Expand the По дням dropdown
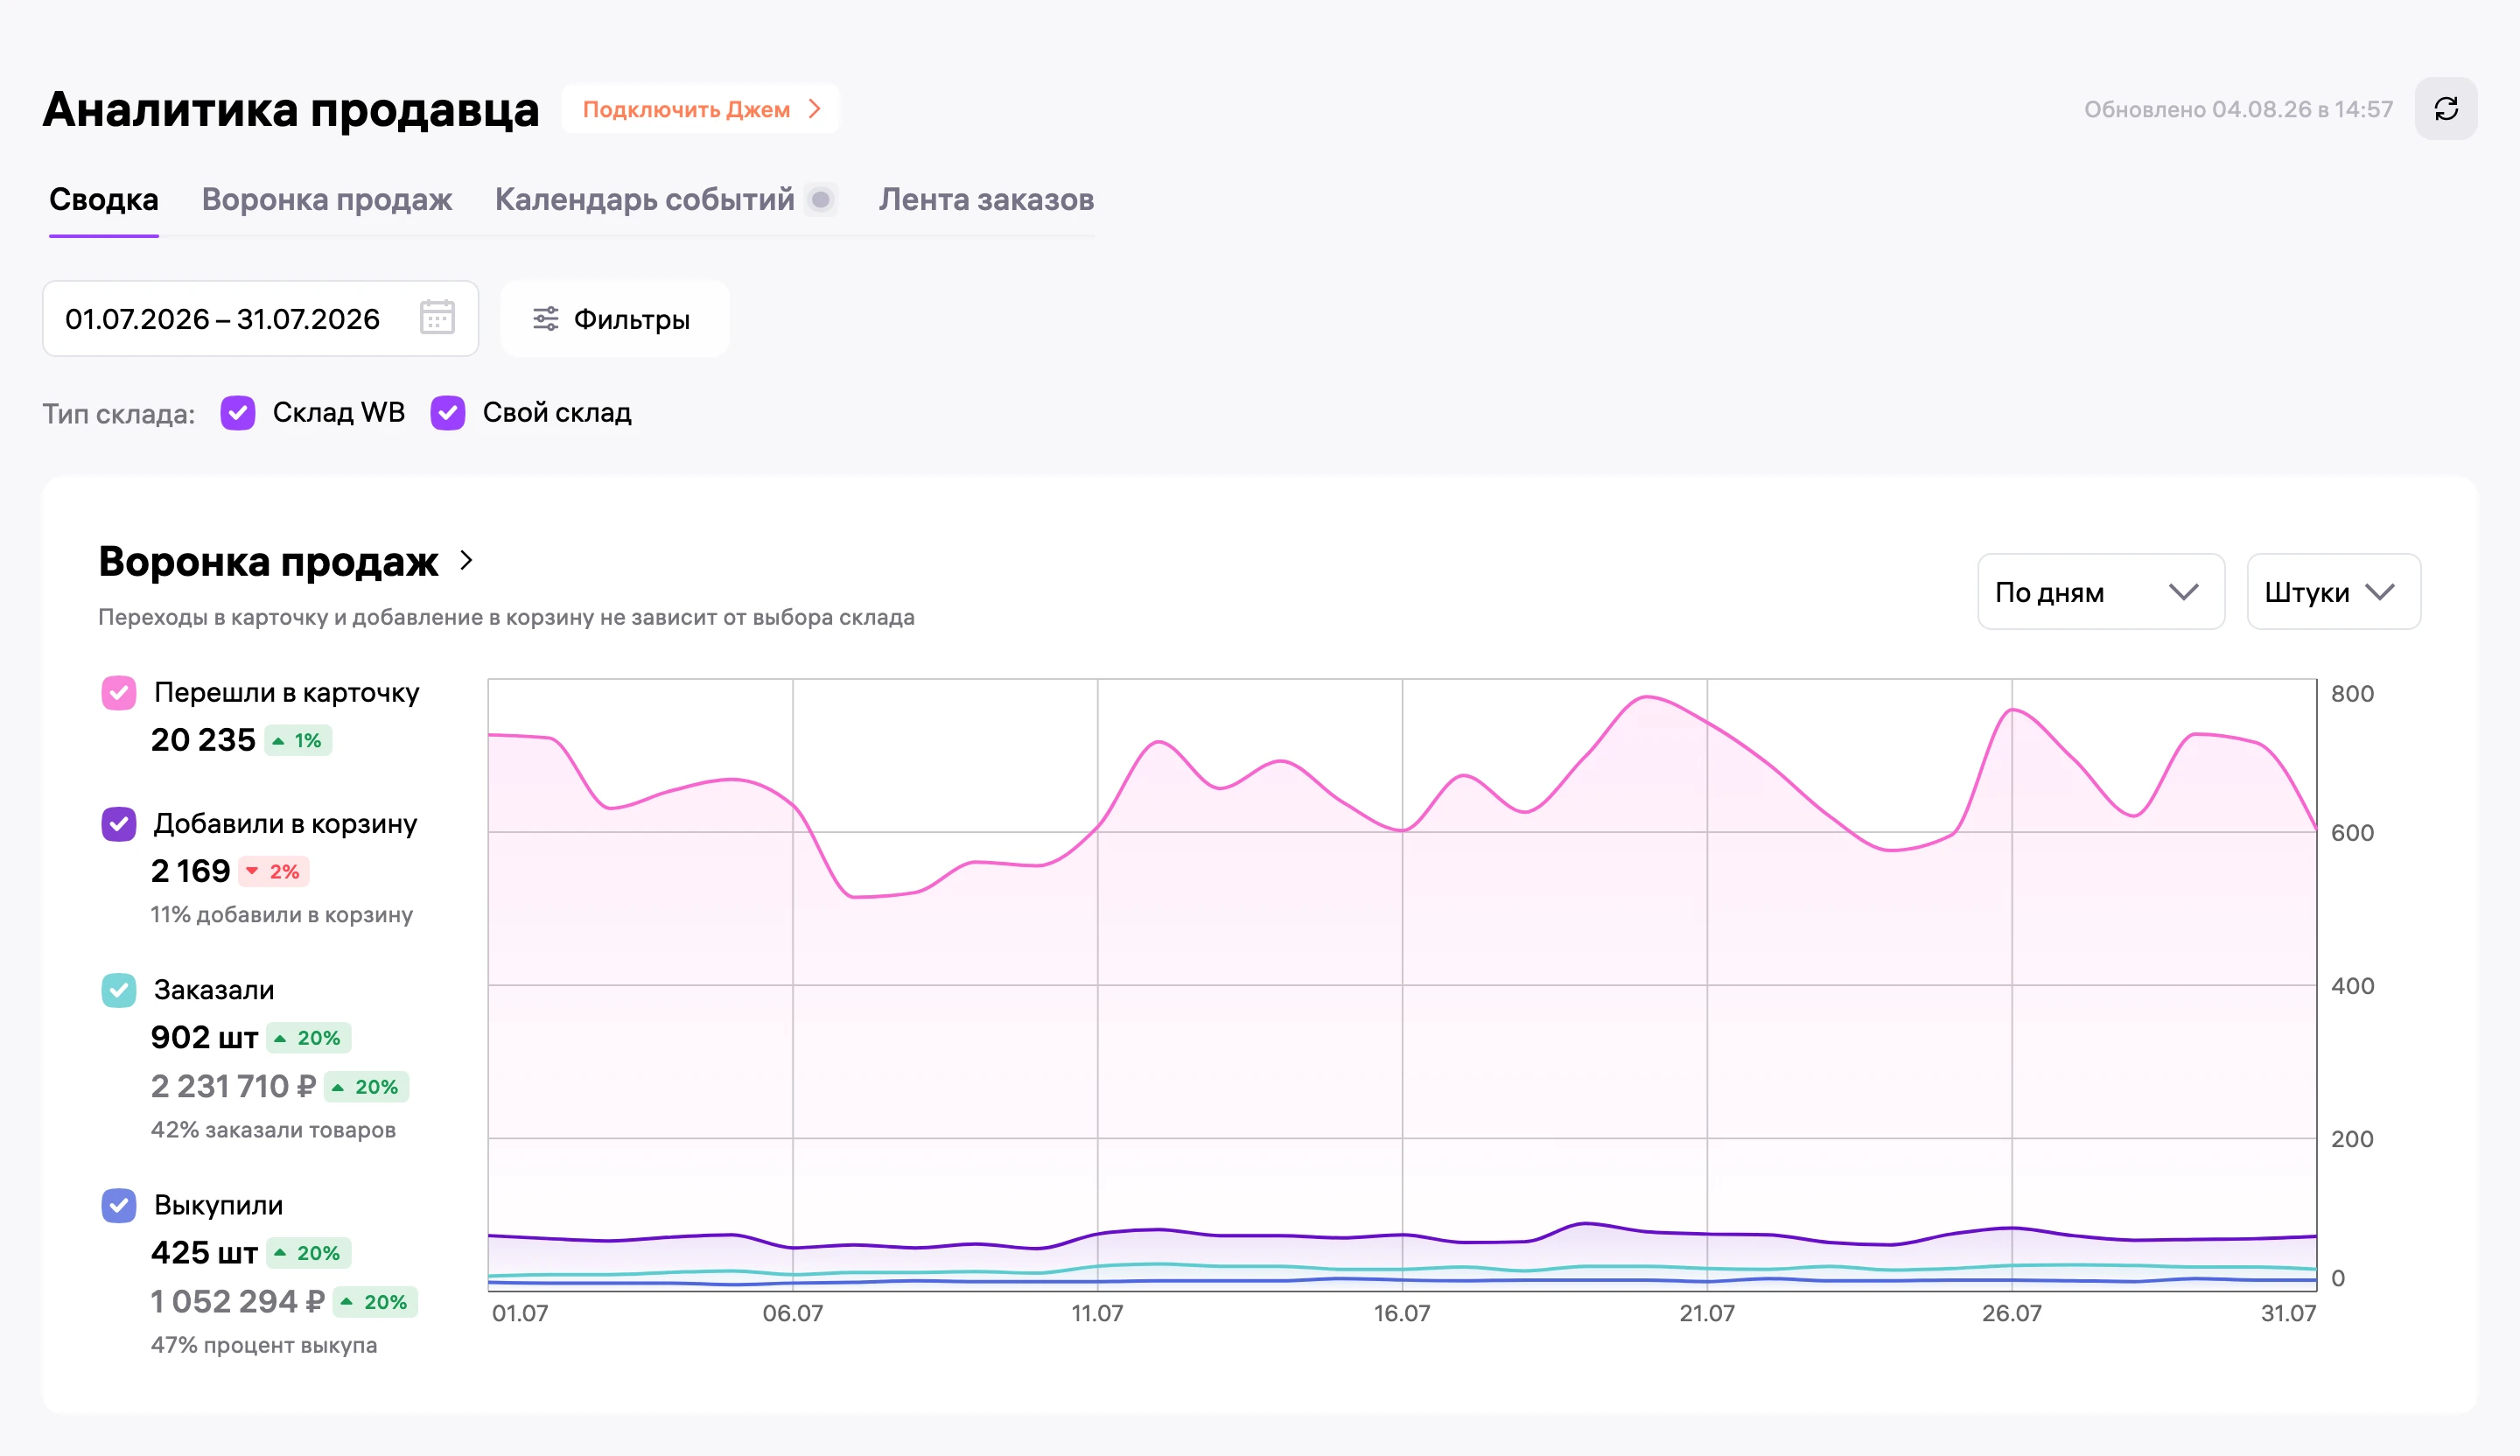The image size is (2520, 1456). 2100,592
